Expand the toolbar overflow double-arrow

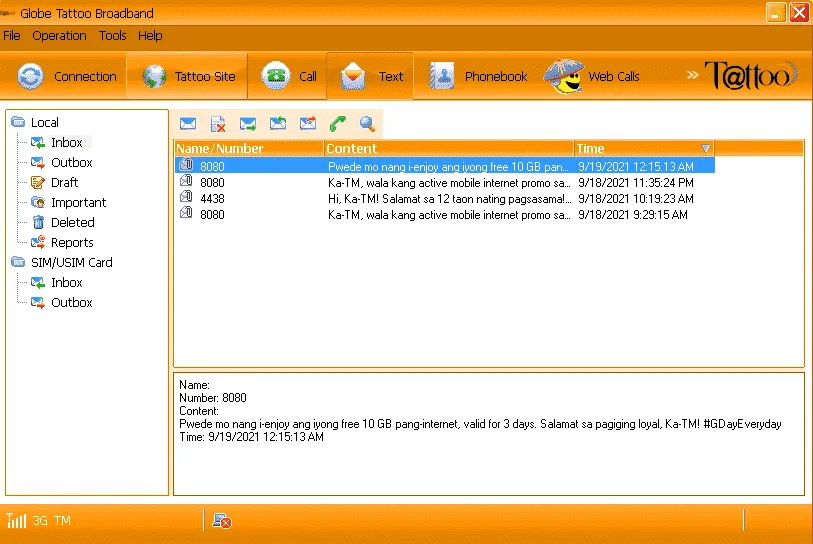coord(692,75)
